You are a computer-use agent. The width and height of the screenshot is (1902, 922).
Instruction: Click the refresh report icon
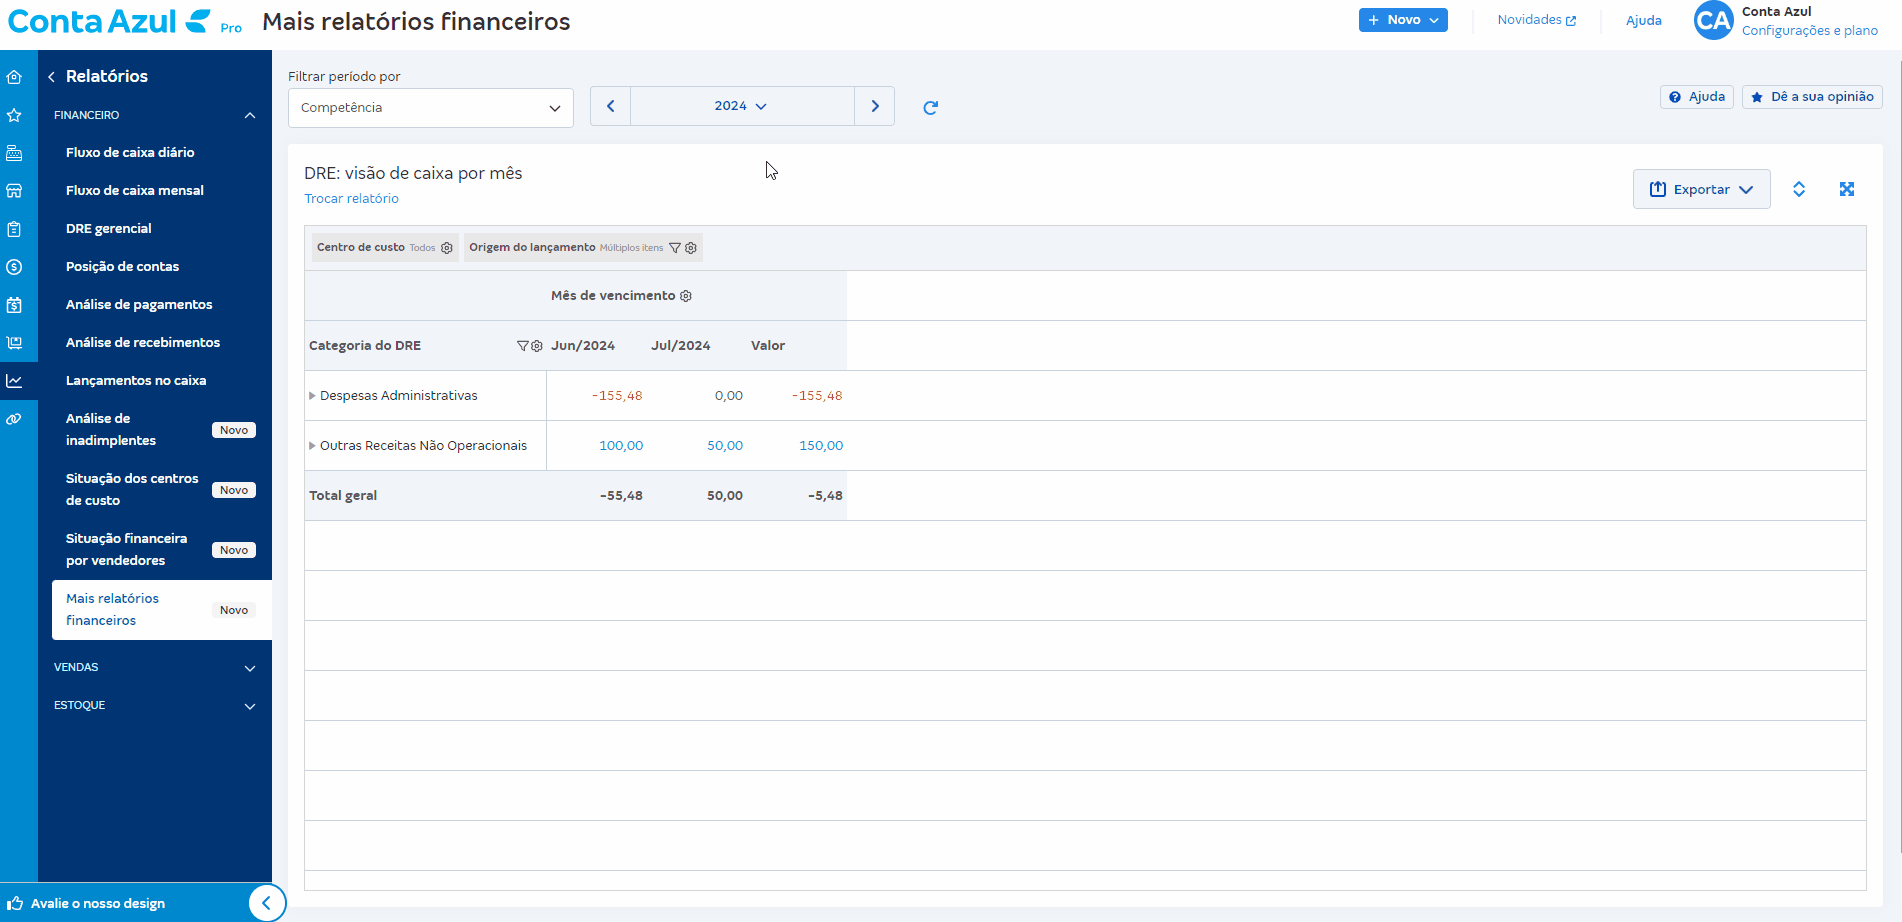point(930,108)
